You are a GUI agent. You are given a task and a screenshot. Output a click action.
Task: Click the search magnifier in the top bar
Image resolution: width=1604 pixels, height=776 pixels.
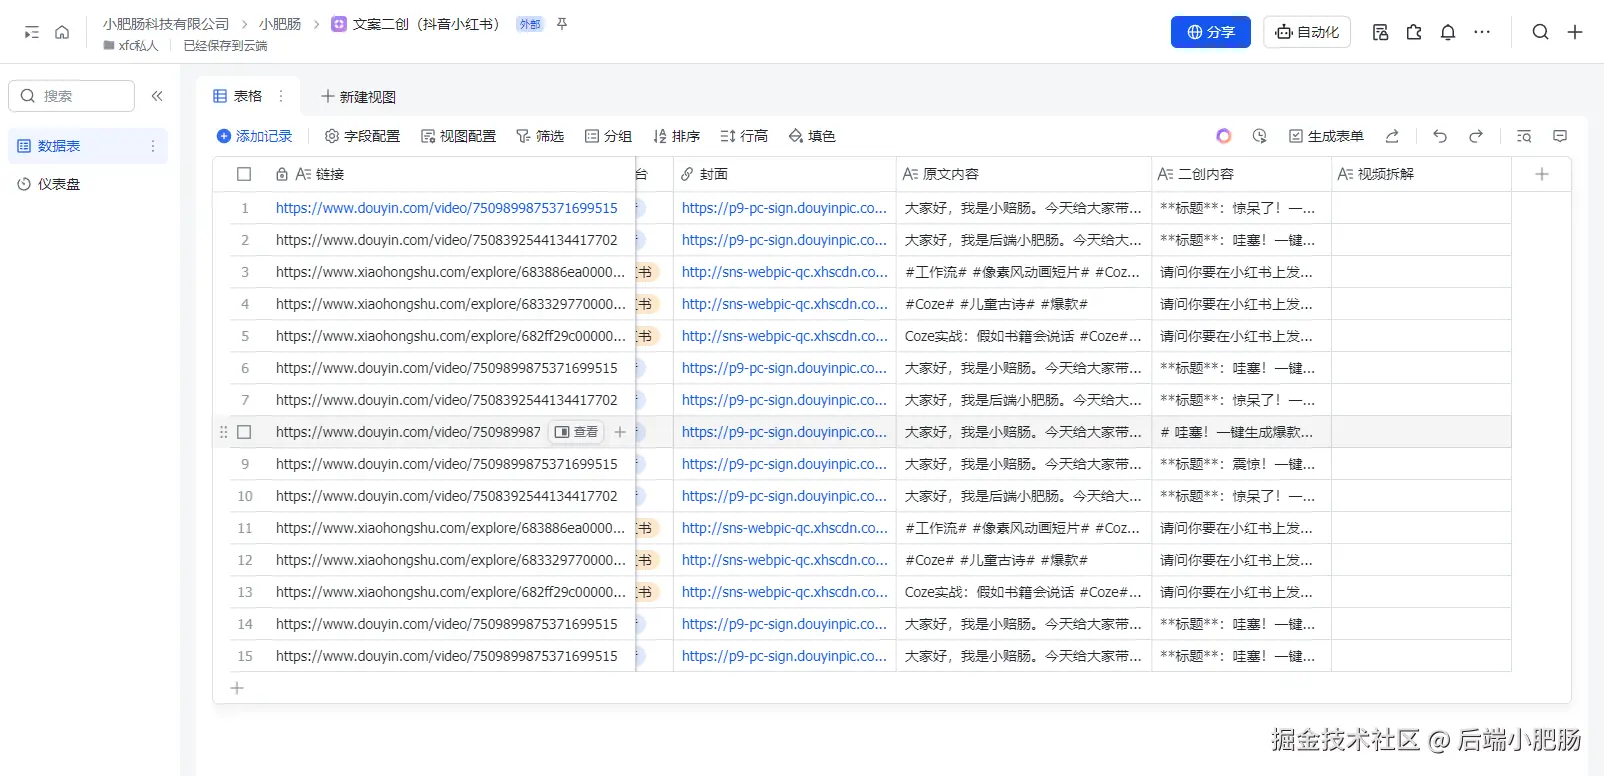(1541, 32)
